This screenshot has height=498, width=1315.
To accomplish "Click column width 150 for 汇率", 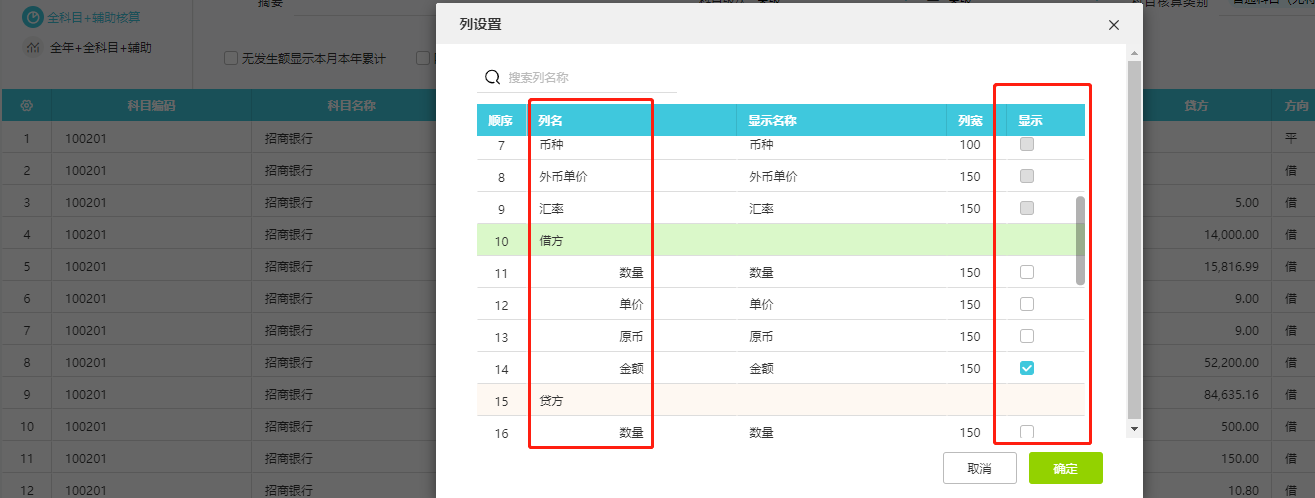I will click(x=970, y=209).
